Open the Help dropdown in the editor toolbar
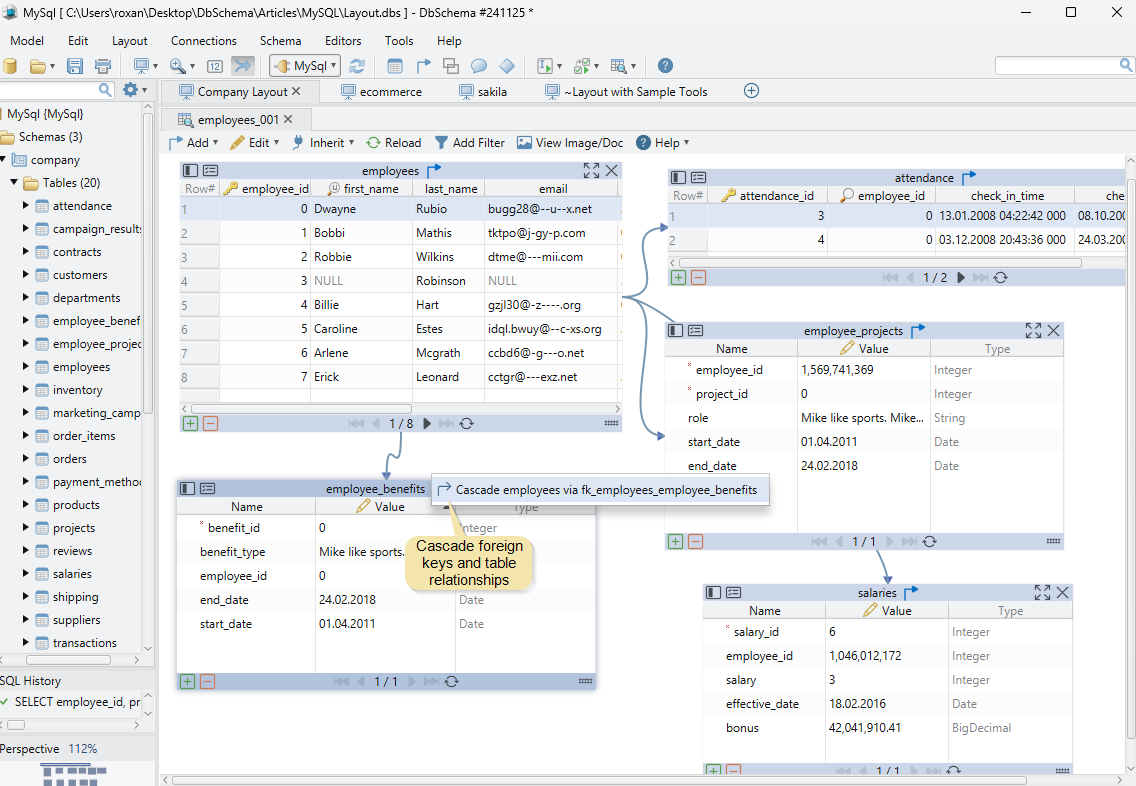The height and width of the screenshot is (786, 1136). [x=663, y=143]
